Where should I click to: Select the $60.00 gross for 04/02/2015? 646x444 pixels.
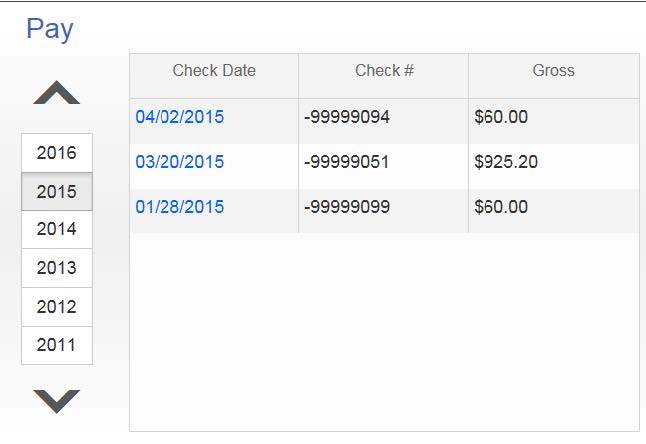(x=501, y=118)
